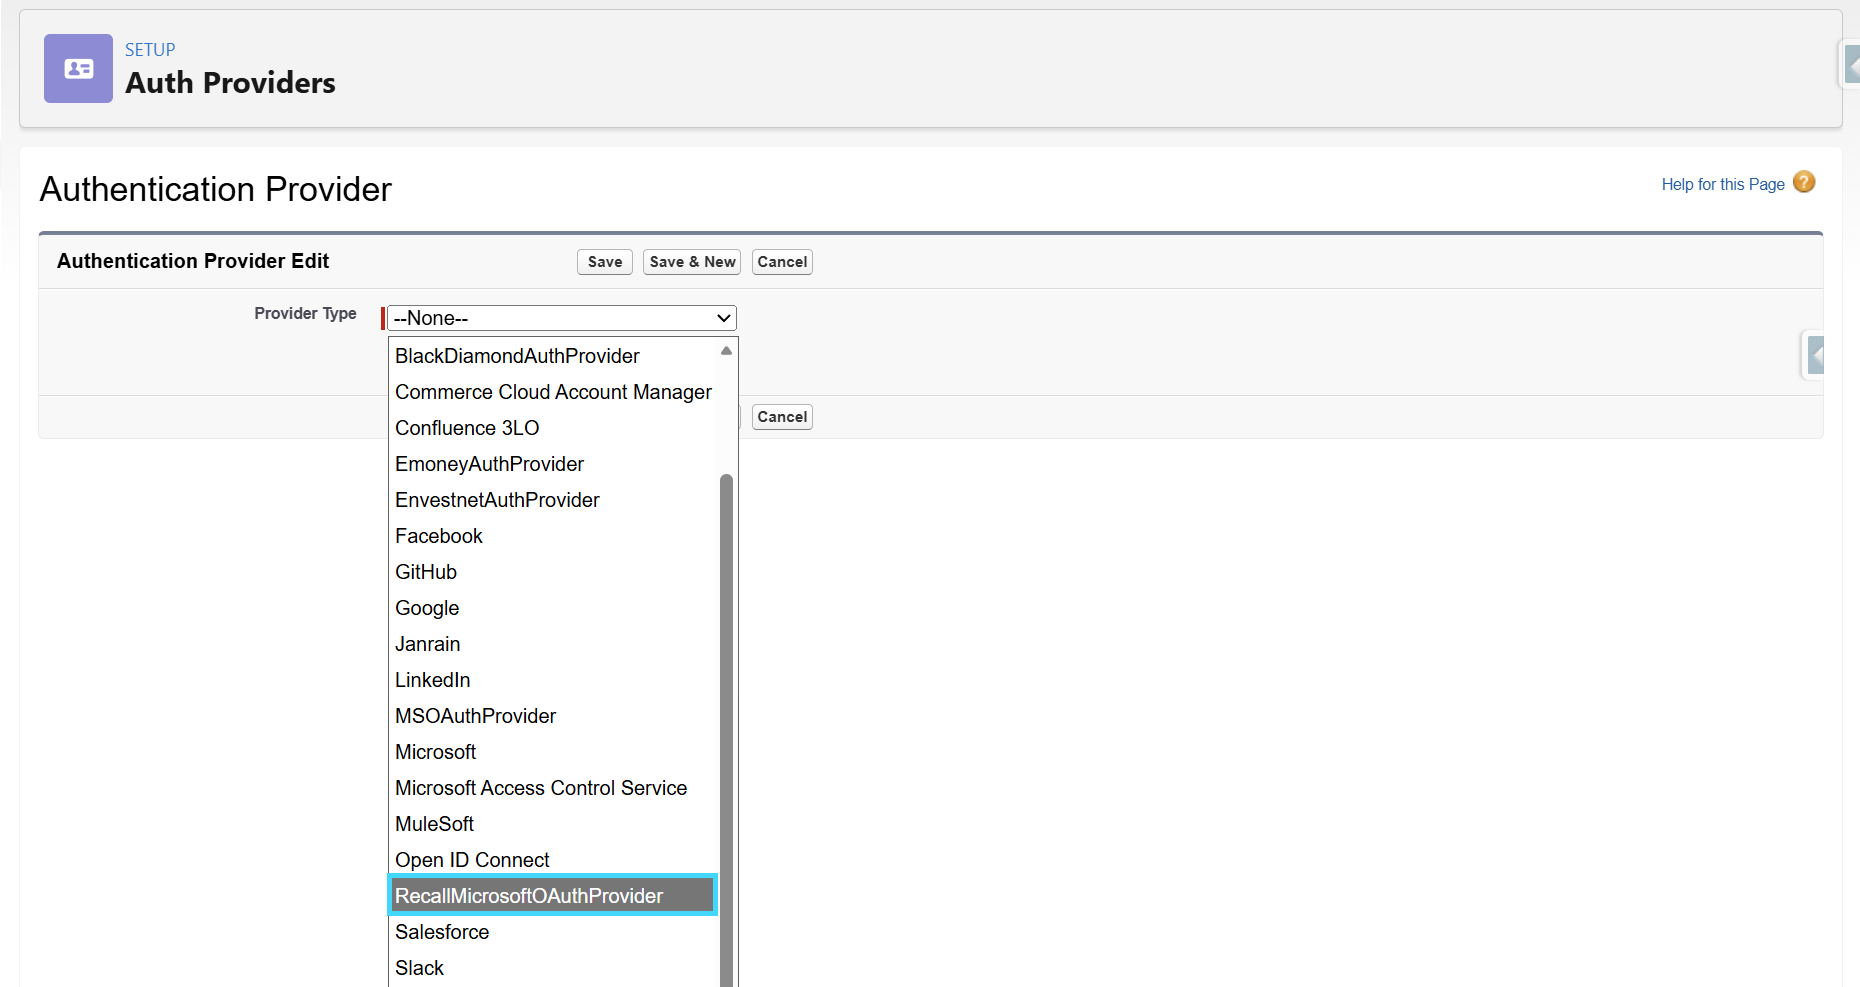This screenshot has width=1860, height=987.
Task: Click the Save & New button
Action: (692, 262)
